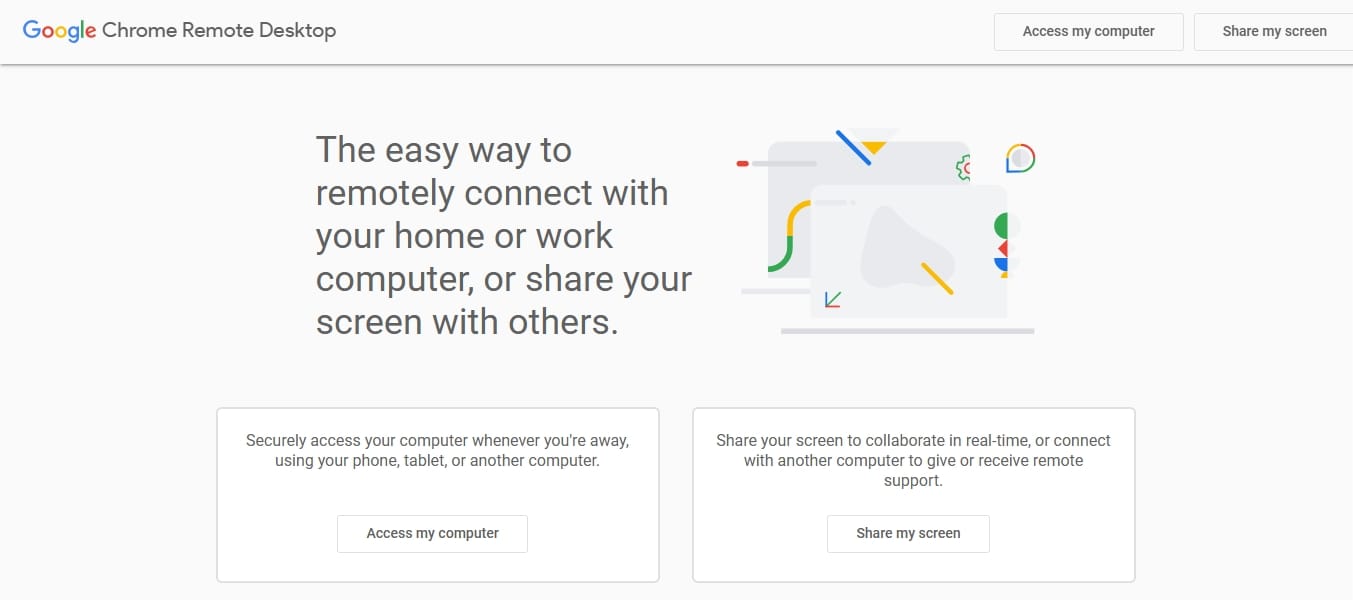Click the blue diagonal line in the illustration
The height and width of the screenshot is (600, 1353).
pos(853,147)
